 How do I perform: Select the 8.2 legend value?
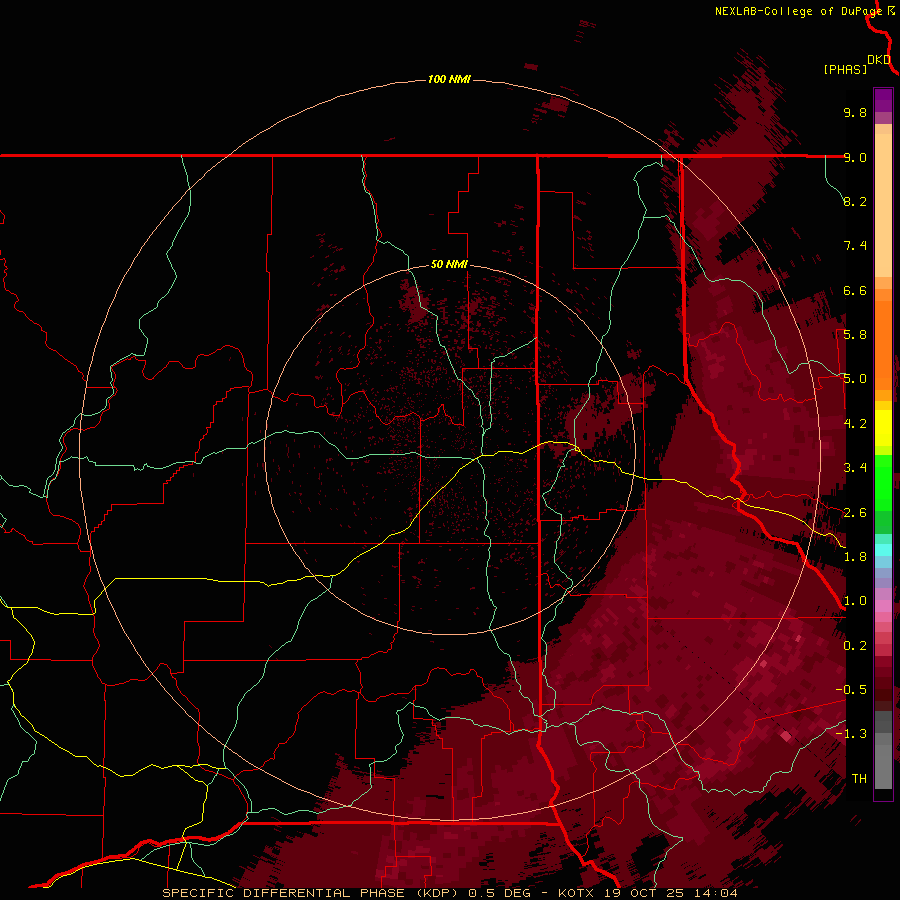855,201
